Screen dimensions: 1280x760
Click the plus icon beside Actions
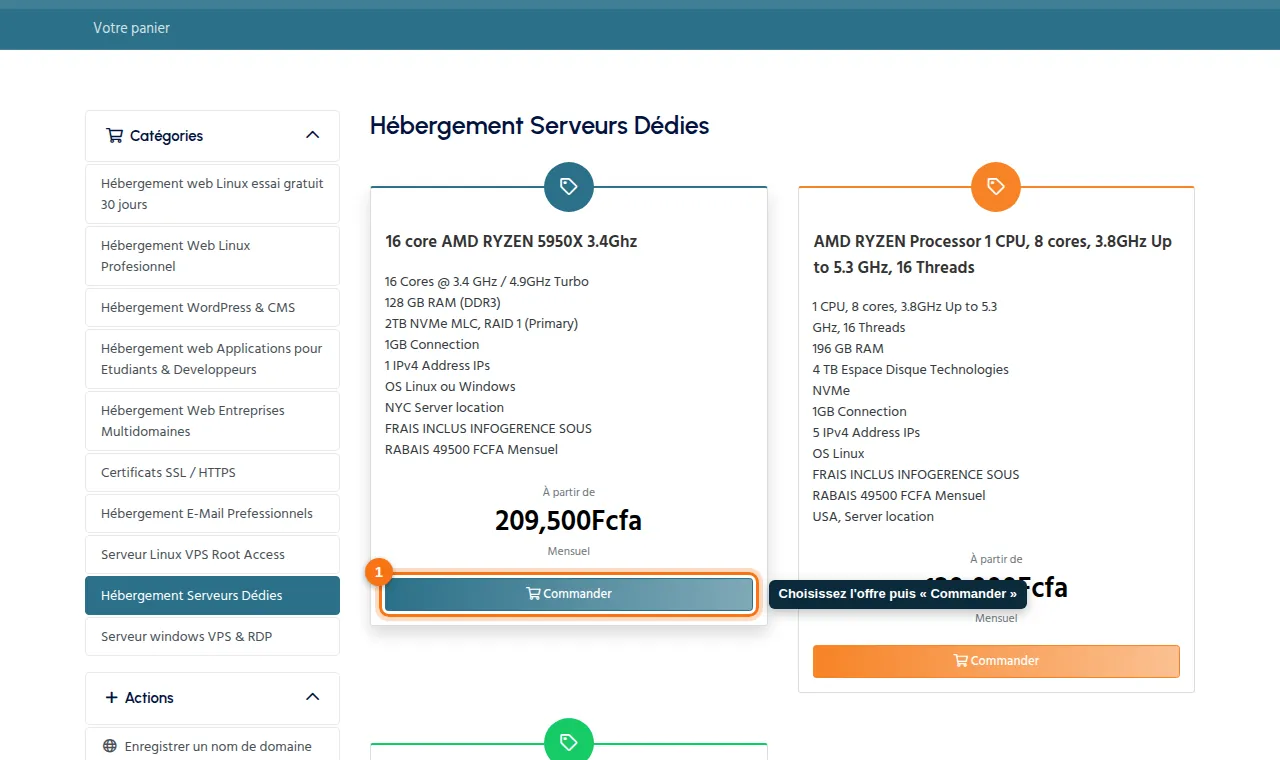point(111,697)
